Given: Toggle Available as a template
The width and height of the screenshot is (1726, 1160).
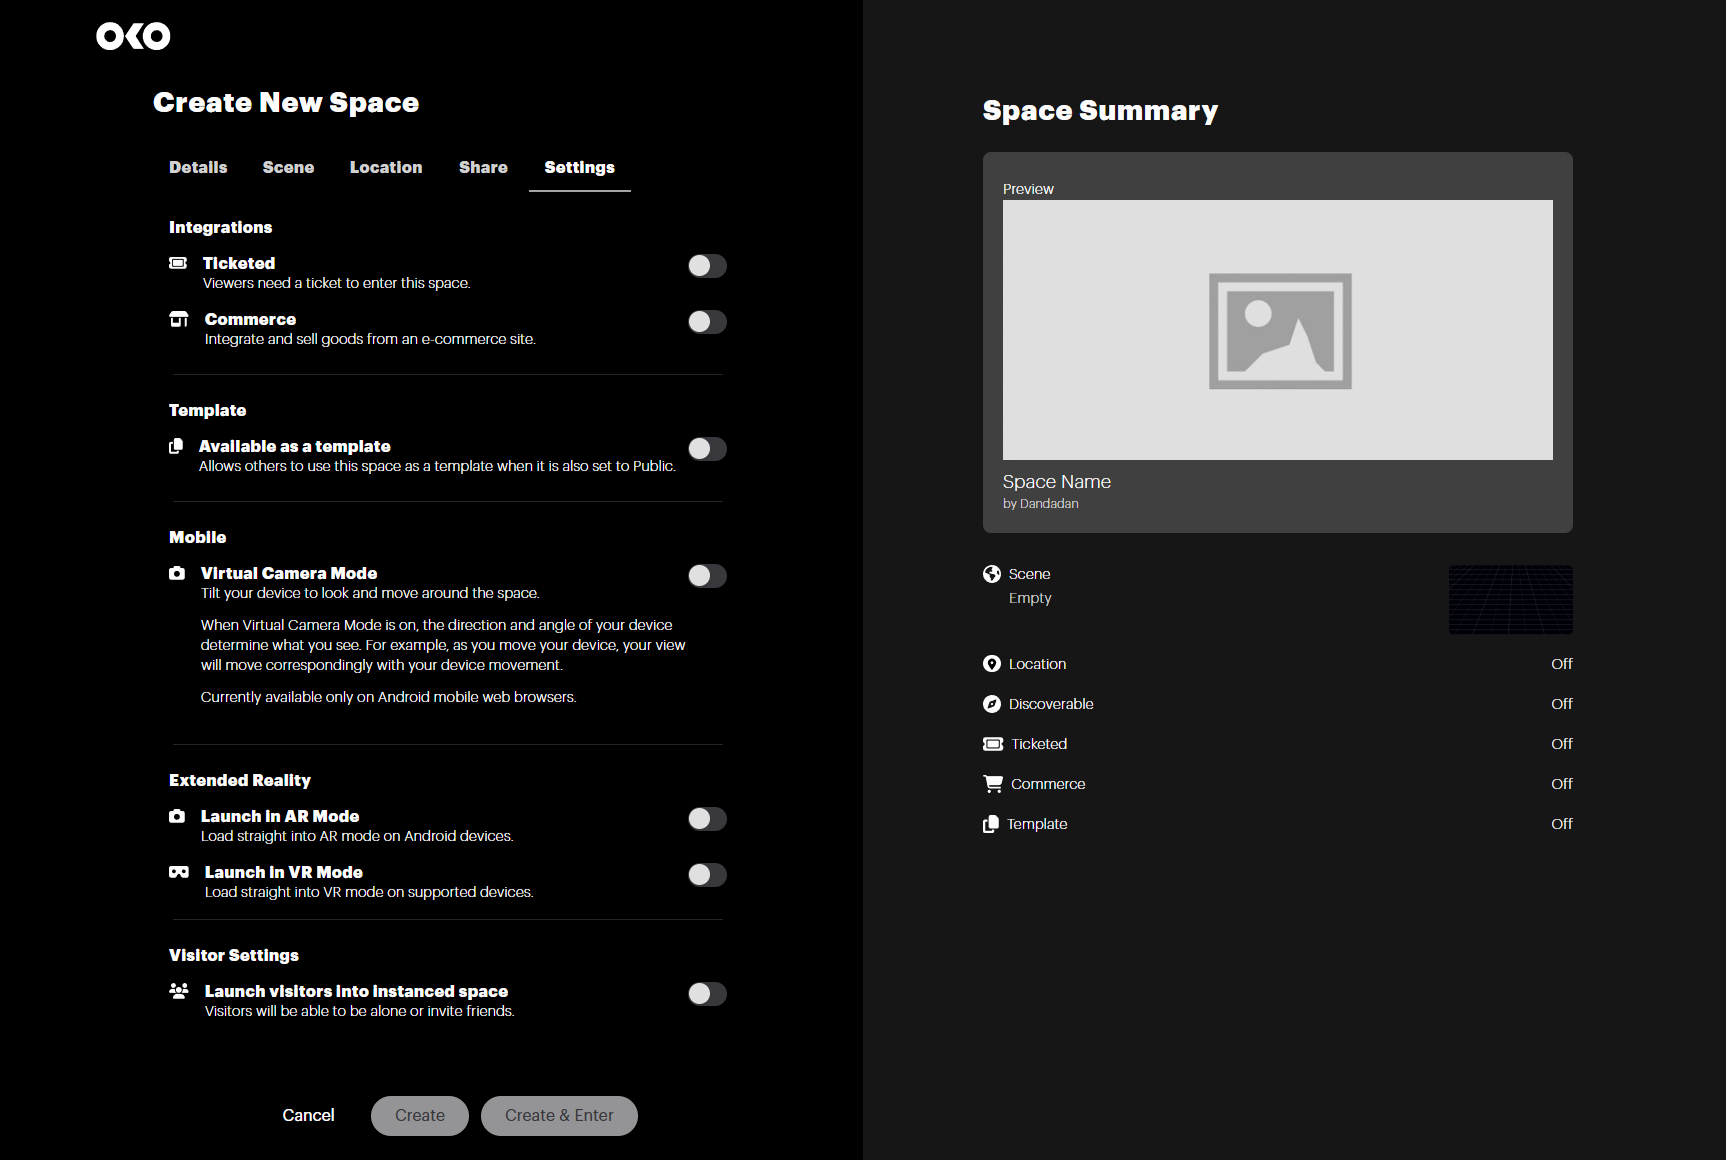Looking at the screenshot, I should [x=707, y=449].
